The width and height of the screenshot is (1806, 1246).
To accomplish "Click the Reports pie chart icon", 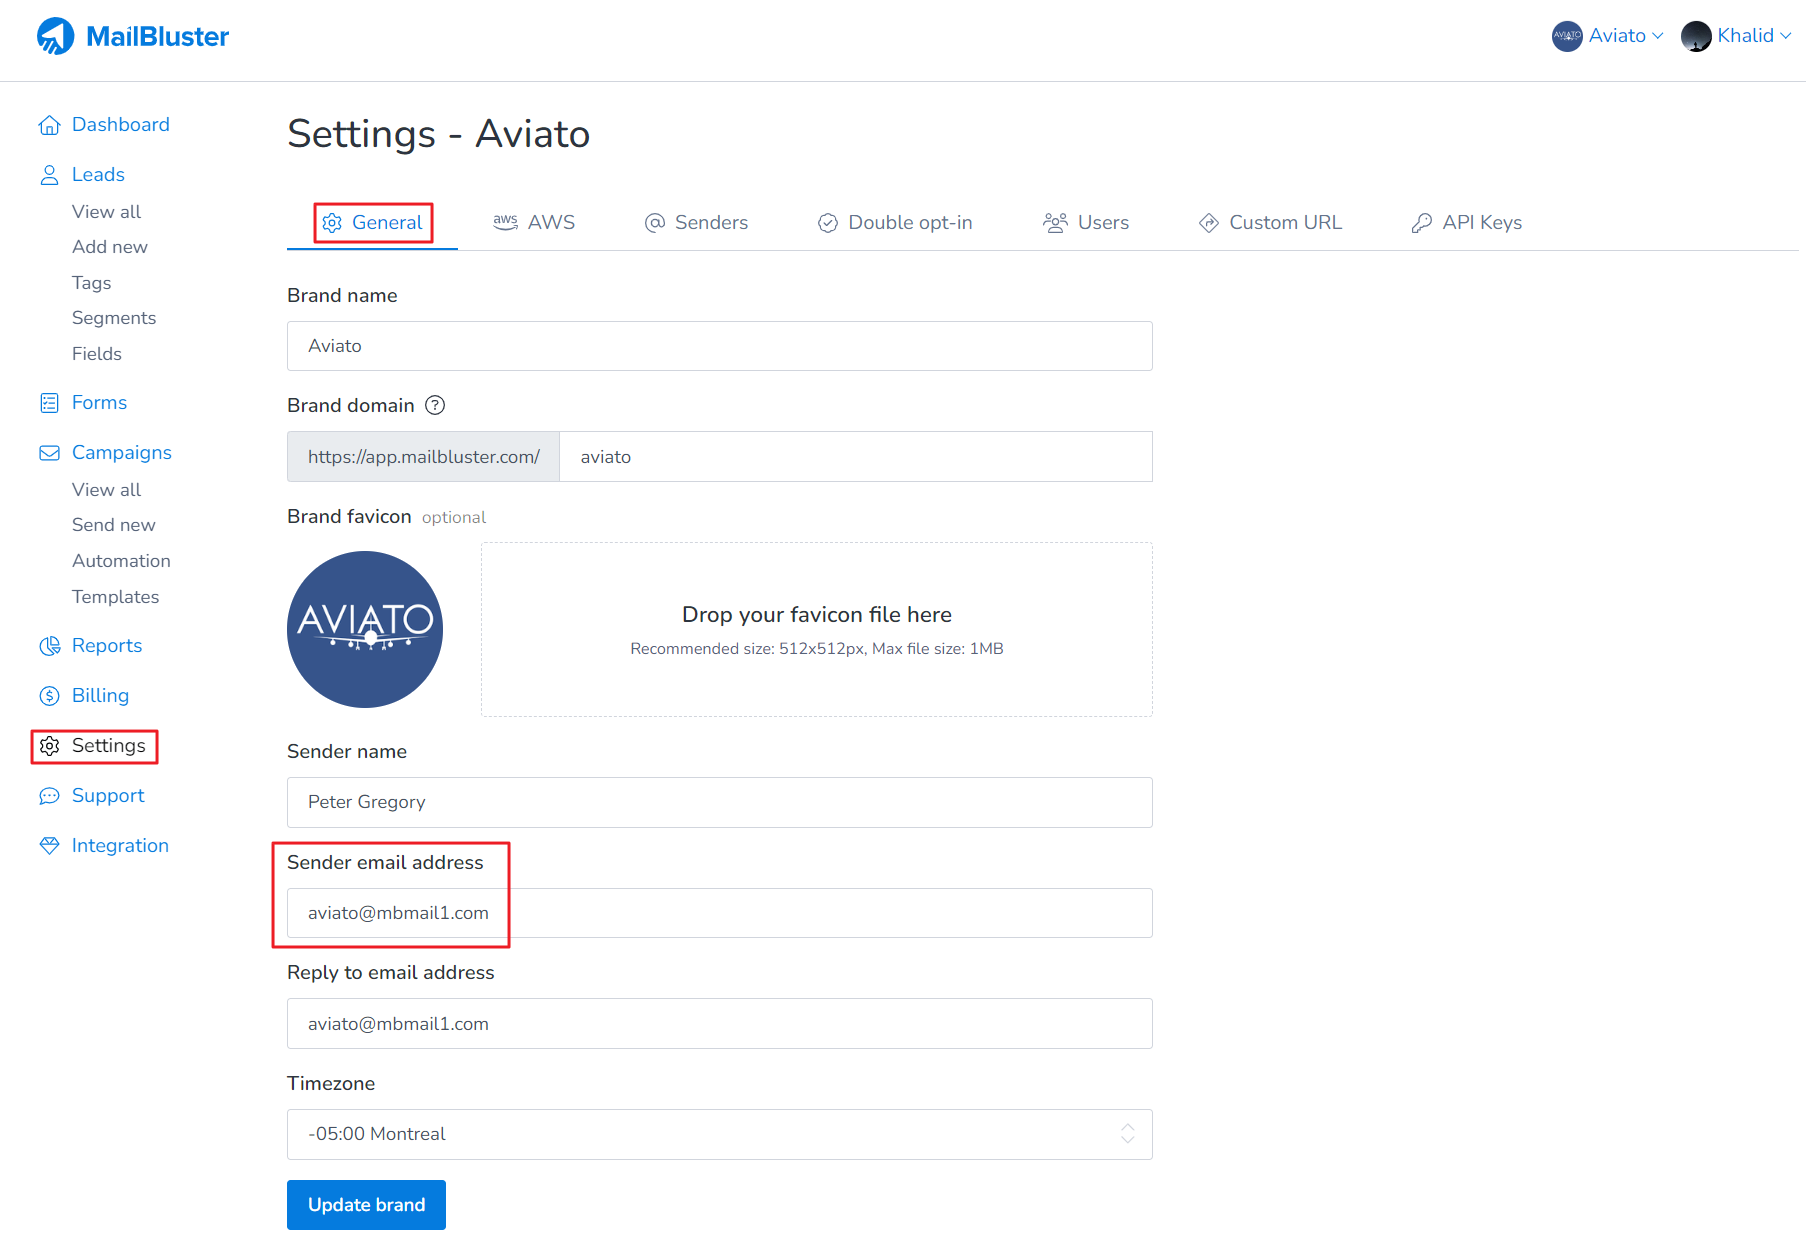I will pyautogui.click(x=49, y=646).
